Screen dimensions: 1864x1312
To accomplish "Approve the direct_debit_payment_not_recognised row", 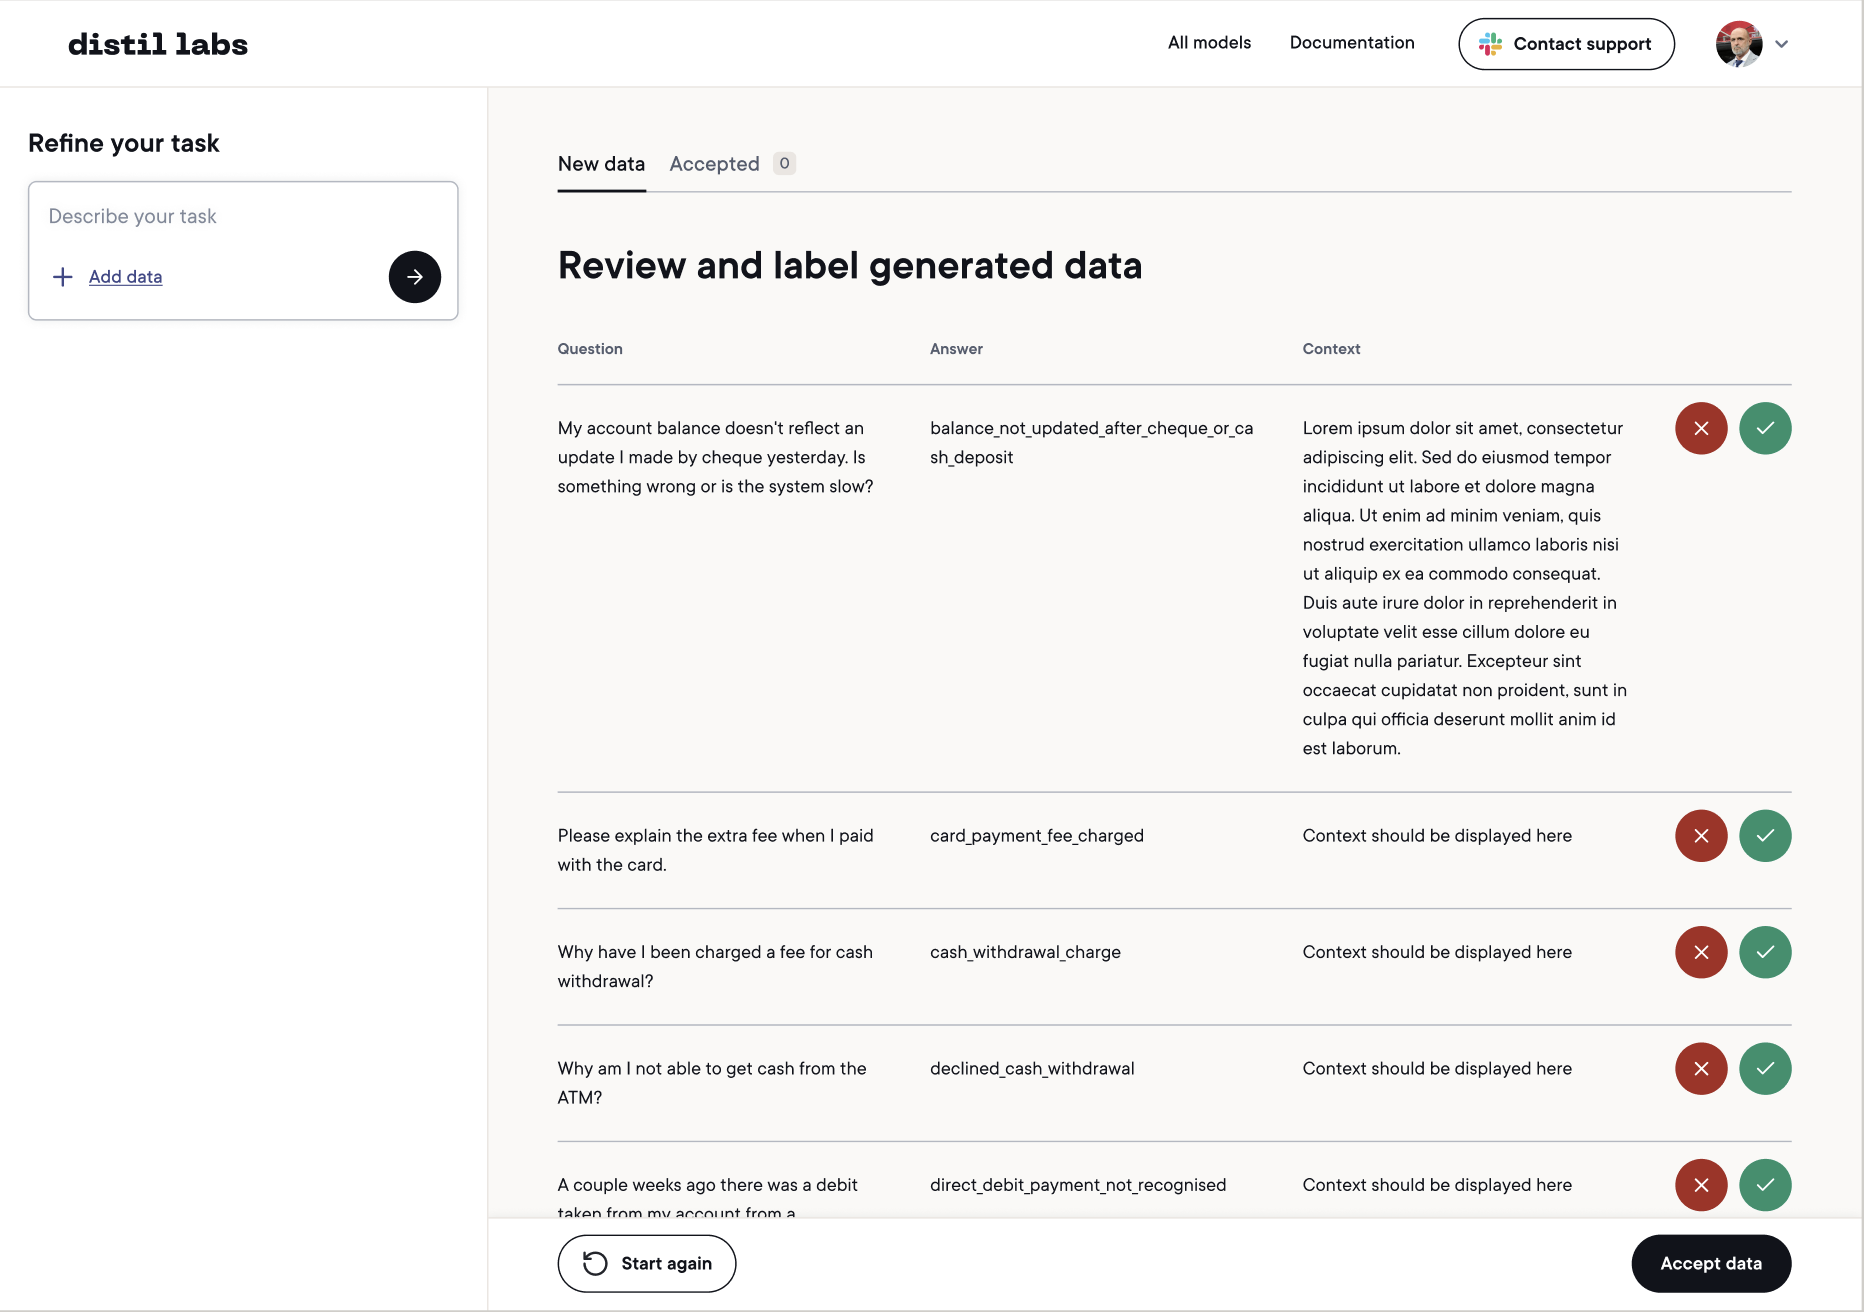I will (x=1765, y=1185).
